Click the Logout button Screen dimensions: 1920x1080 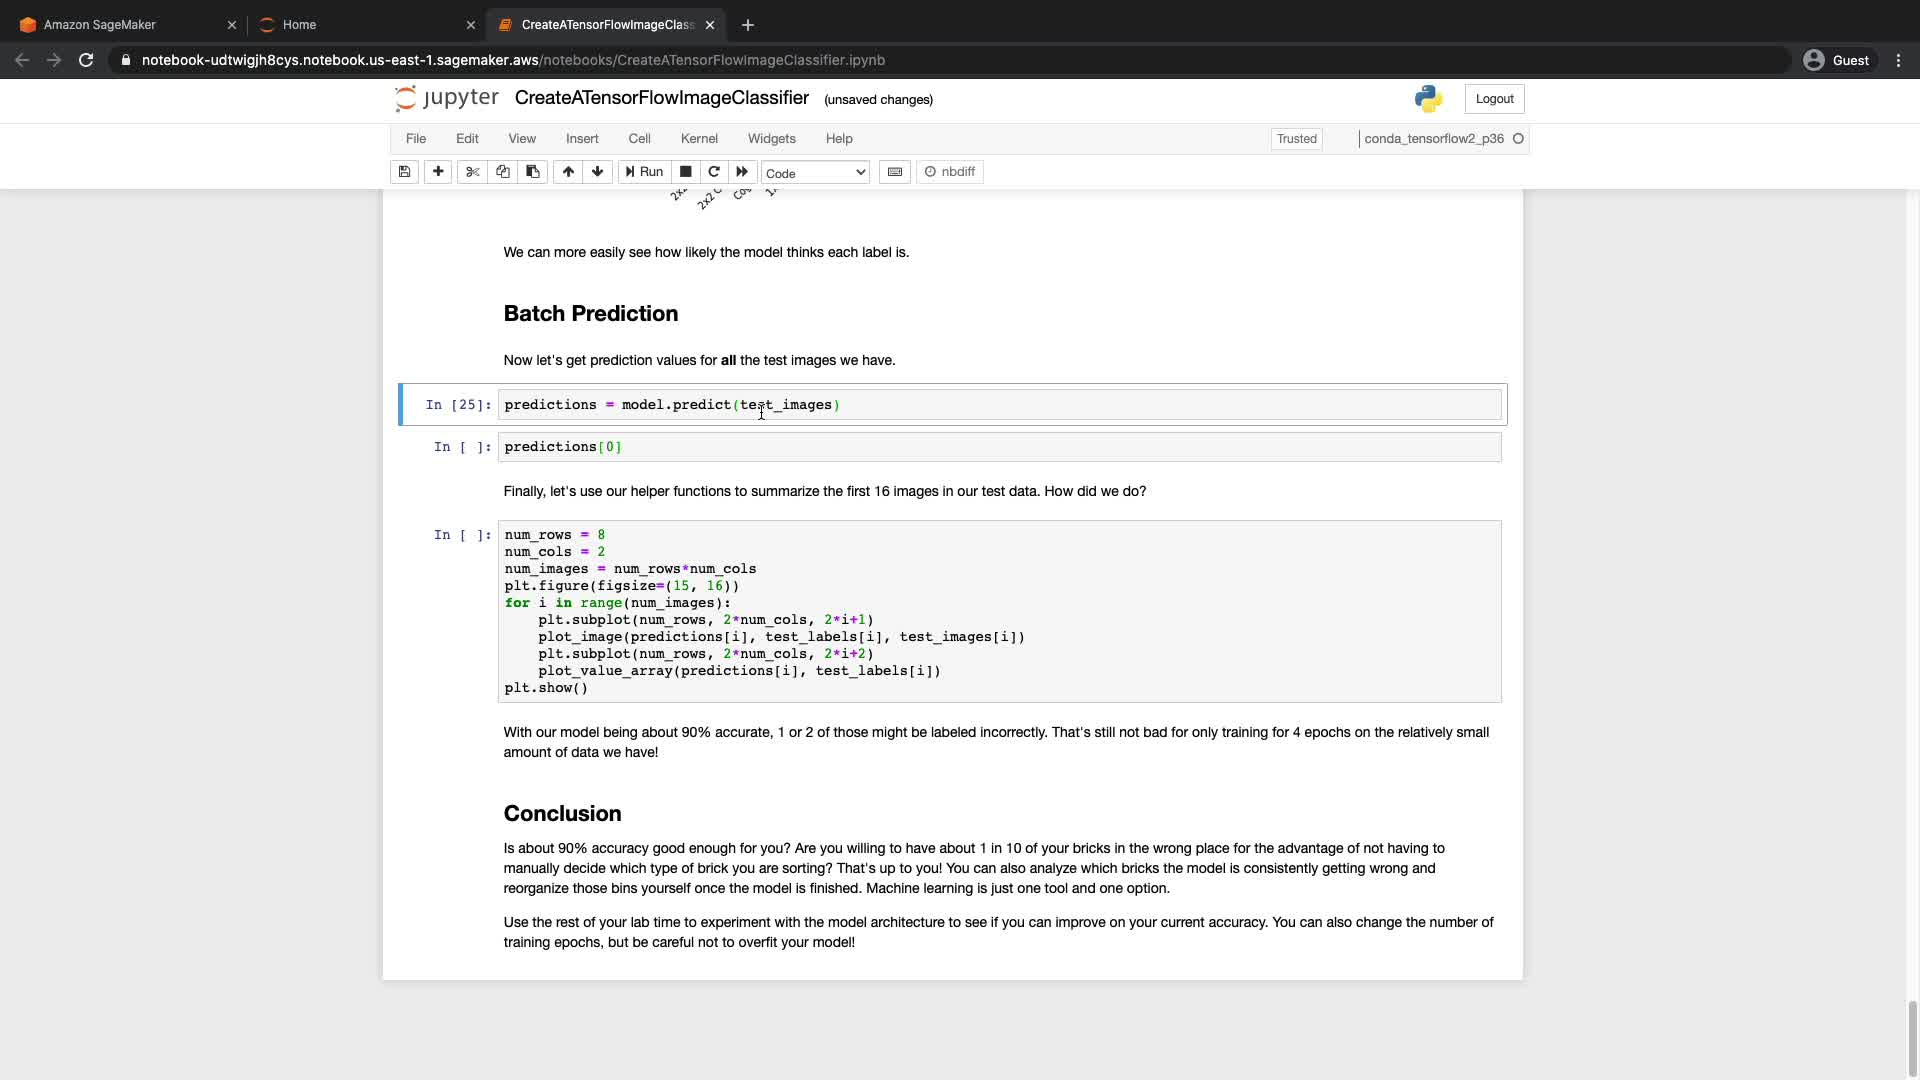tap(1494, 99)
